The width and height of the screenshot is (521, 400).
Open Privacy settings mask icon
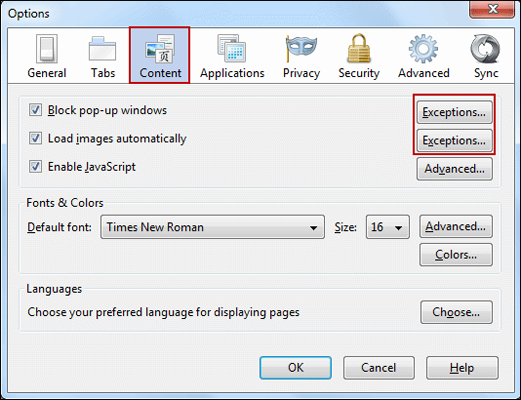[301, 49]
